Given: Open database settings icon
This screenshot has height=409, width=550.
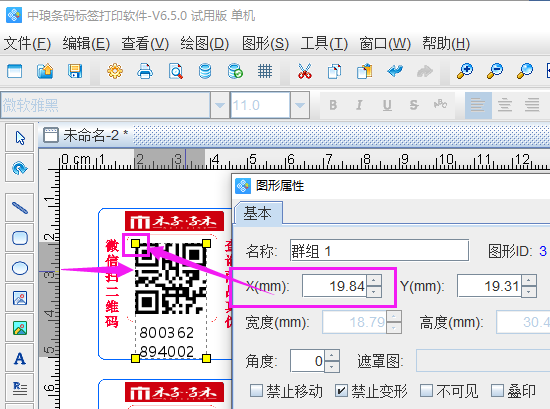Looking at the screenshot, I should (x=205, y=71).
